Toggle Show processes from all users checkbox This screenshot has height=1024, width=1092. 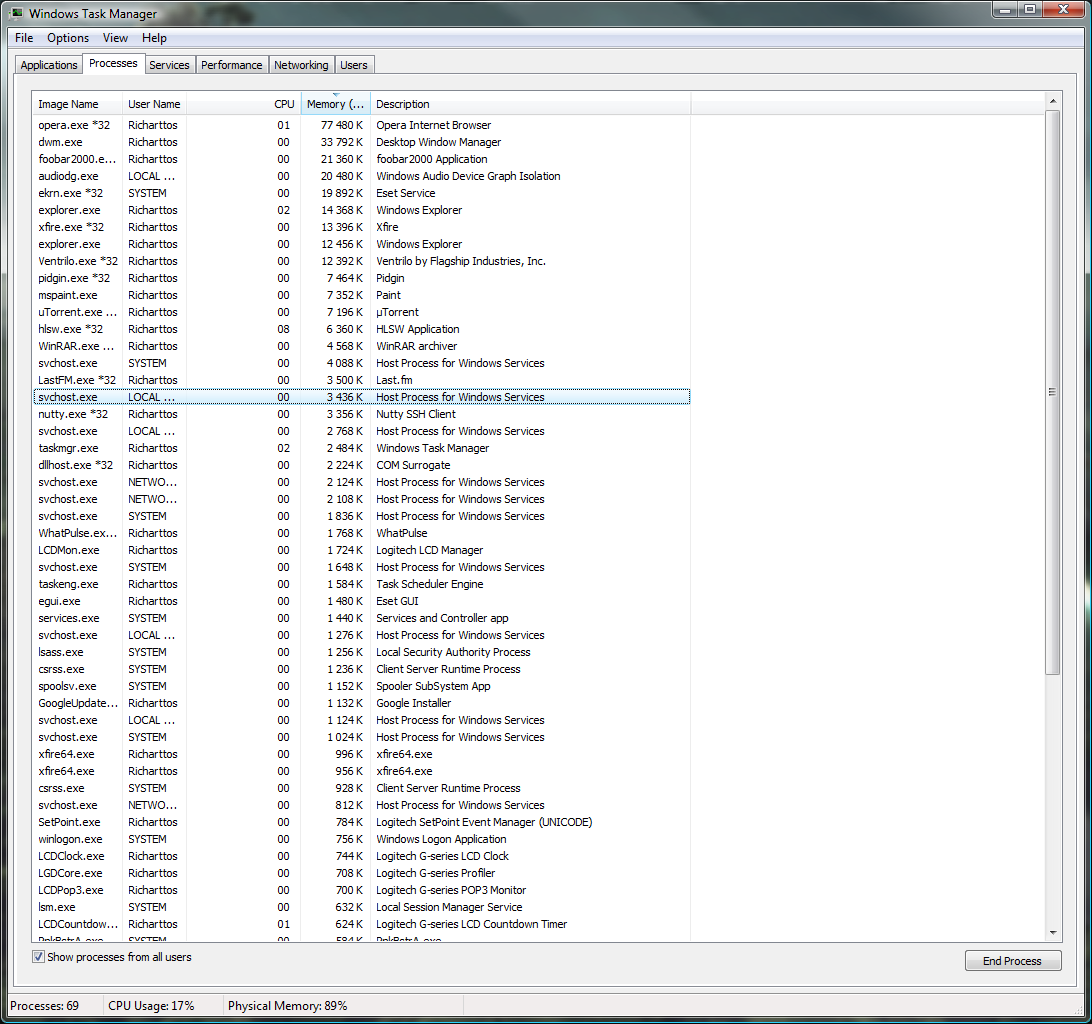[39, 957]
